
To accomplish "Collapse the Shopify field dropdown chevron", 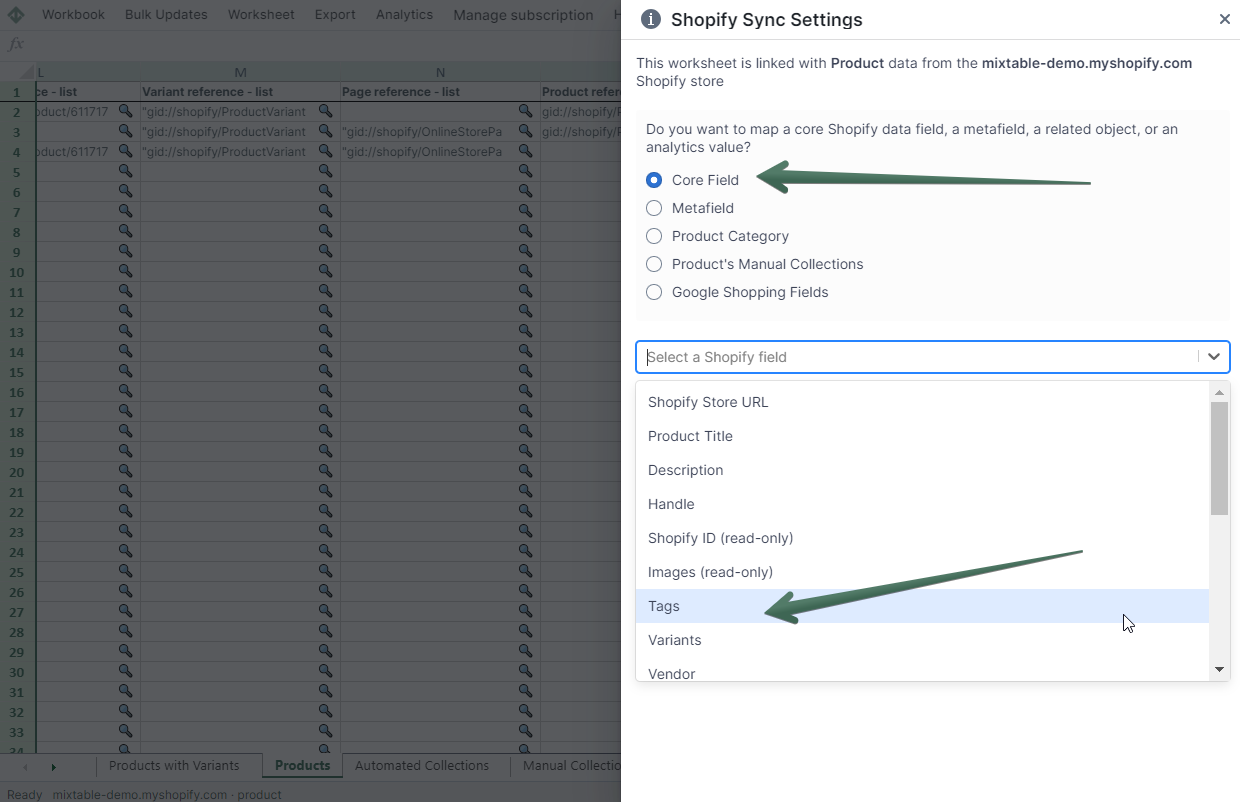I will (1214, 357).
